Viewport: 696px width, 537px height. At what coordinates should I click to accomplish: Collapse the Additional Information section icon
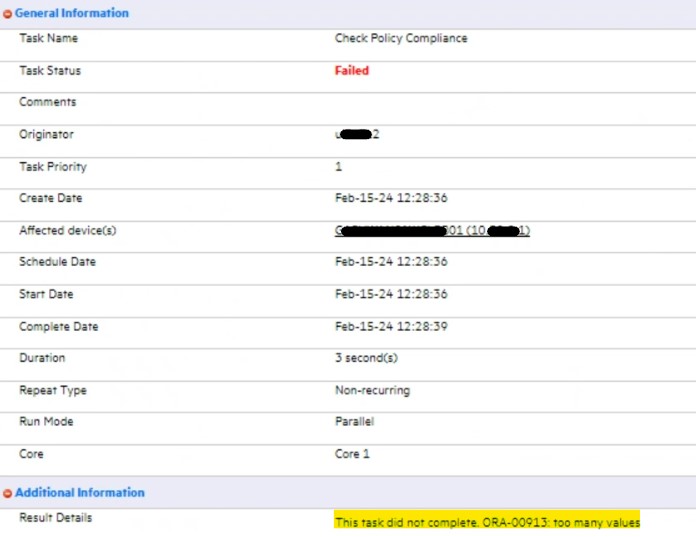(x=8, y=493)
